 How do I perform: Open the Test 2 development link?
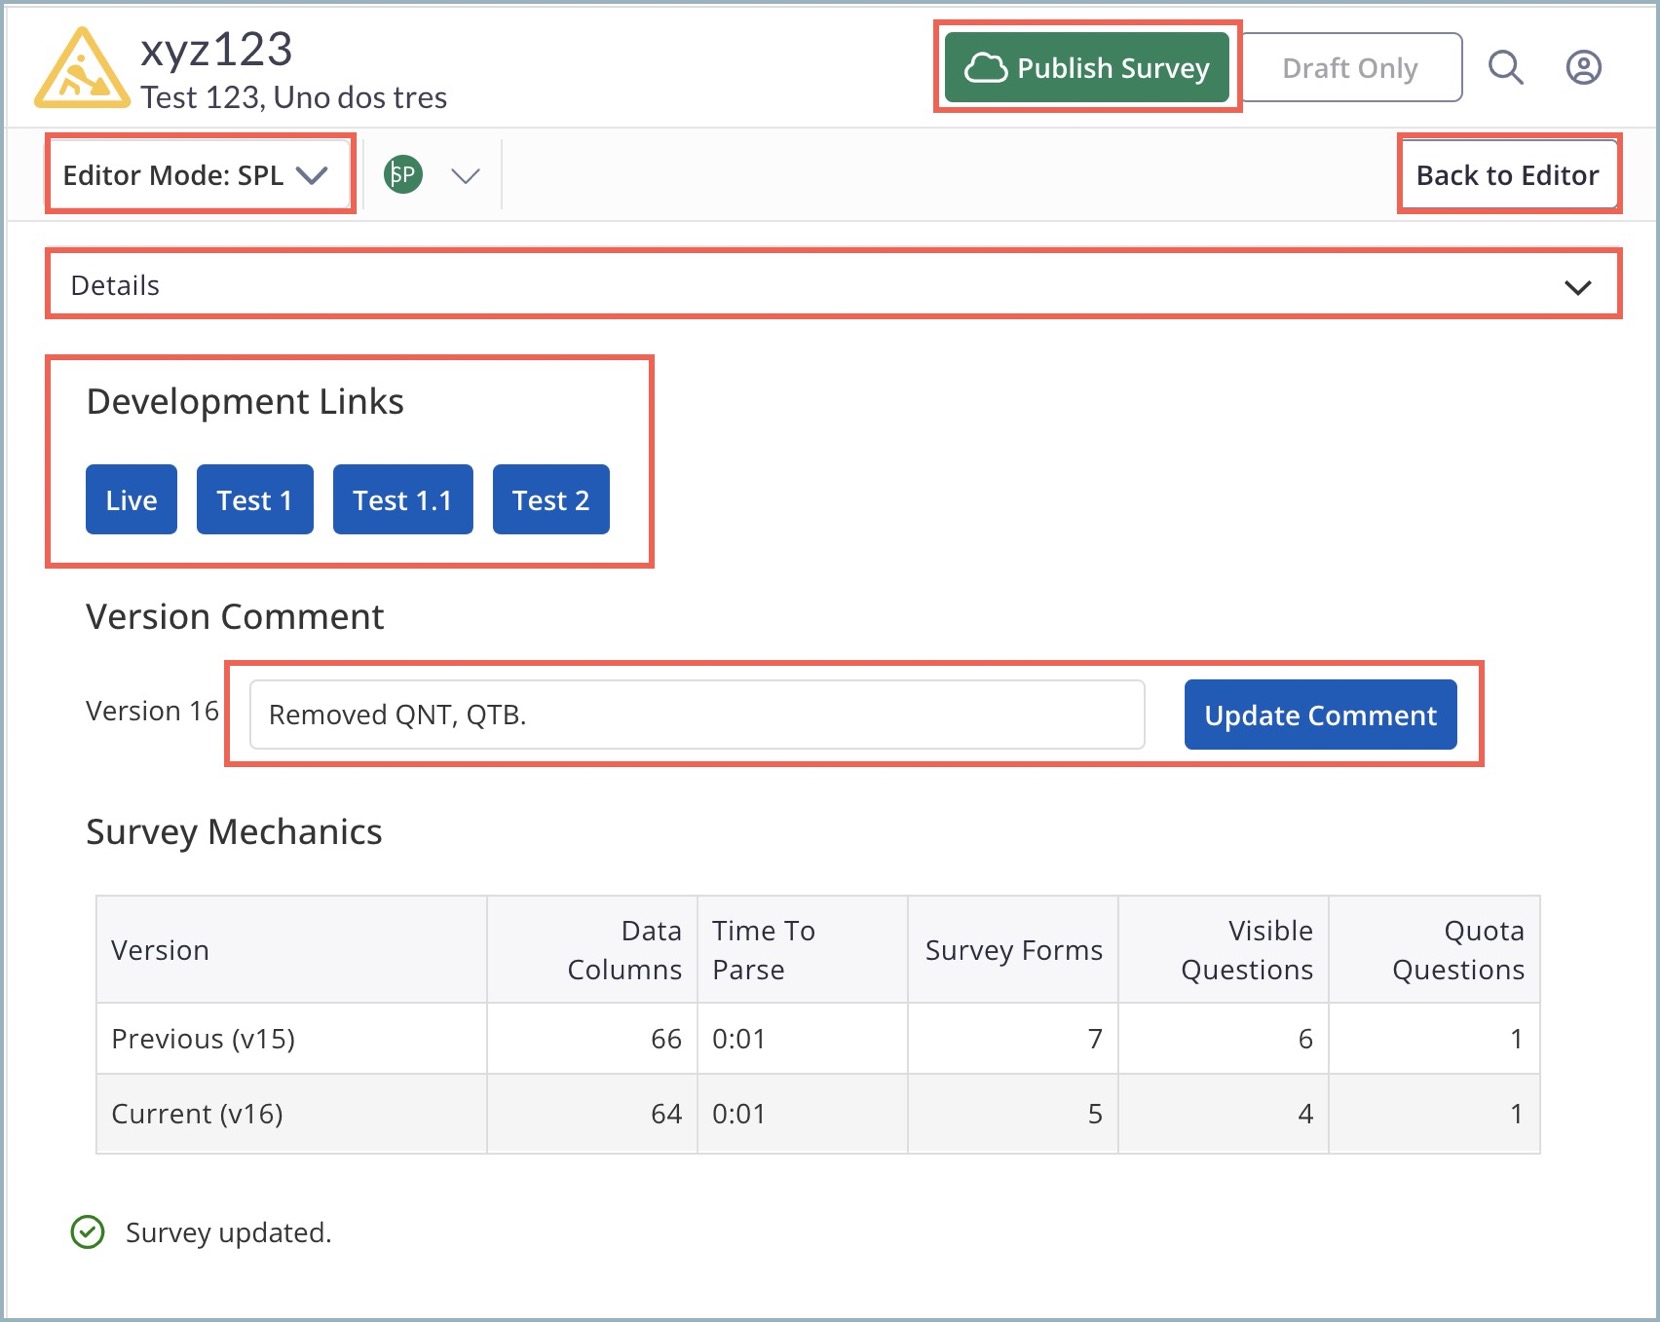point(551,499)
